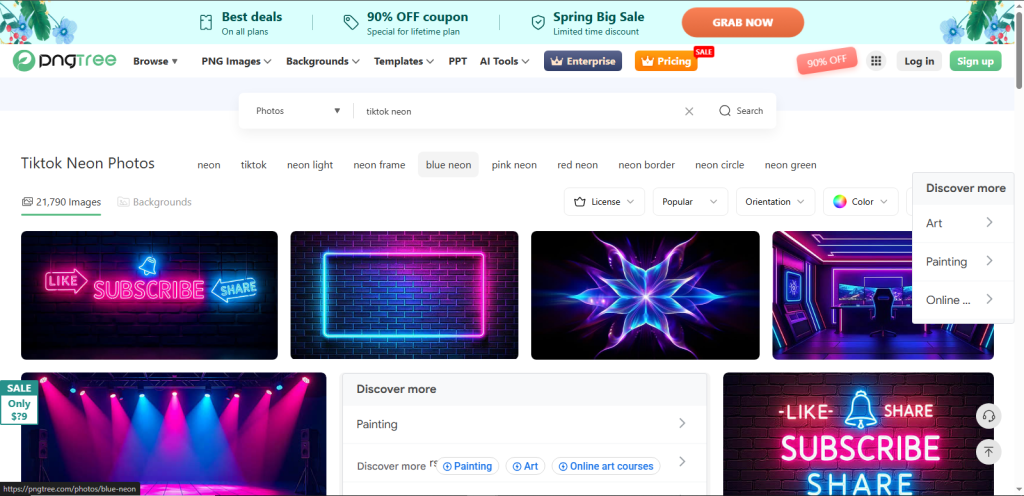
Task: Open the apps grid icon
Action: point(876,61)
